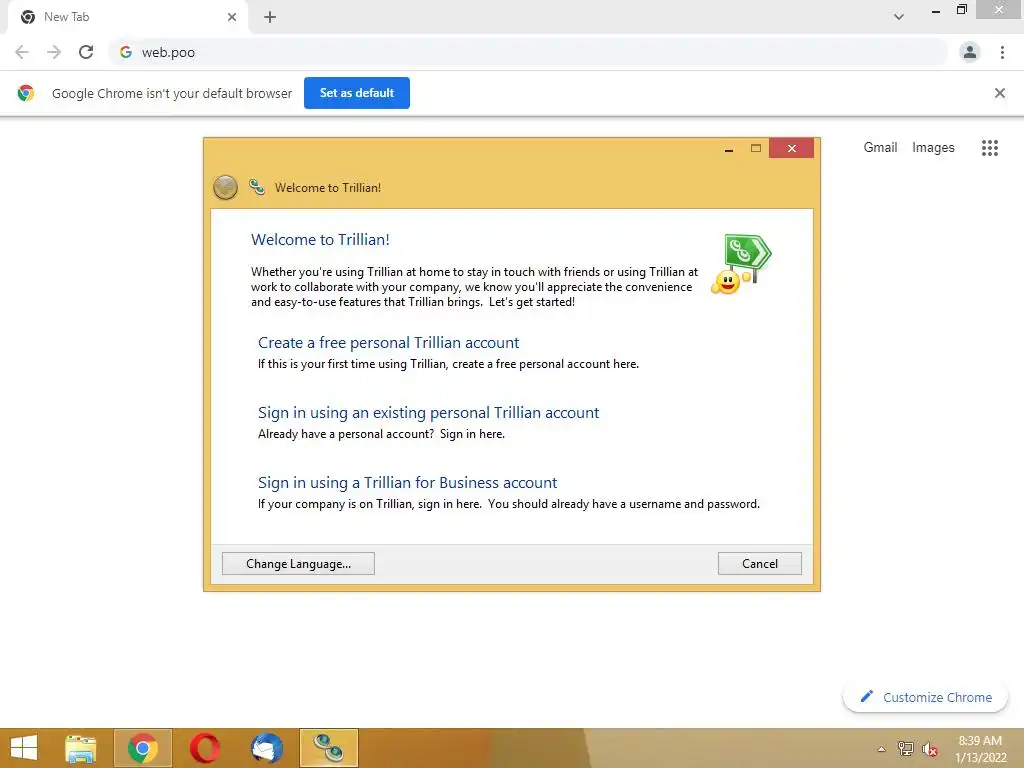Go forward in Chrome
The width and height of the screenshot is (1024, 768).
tap(54, 52)
